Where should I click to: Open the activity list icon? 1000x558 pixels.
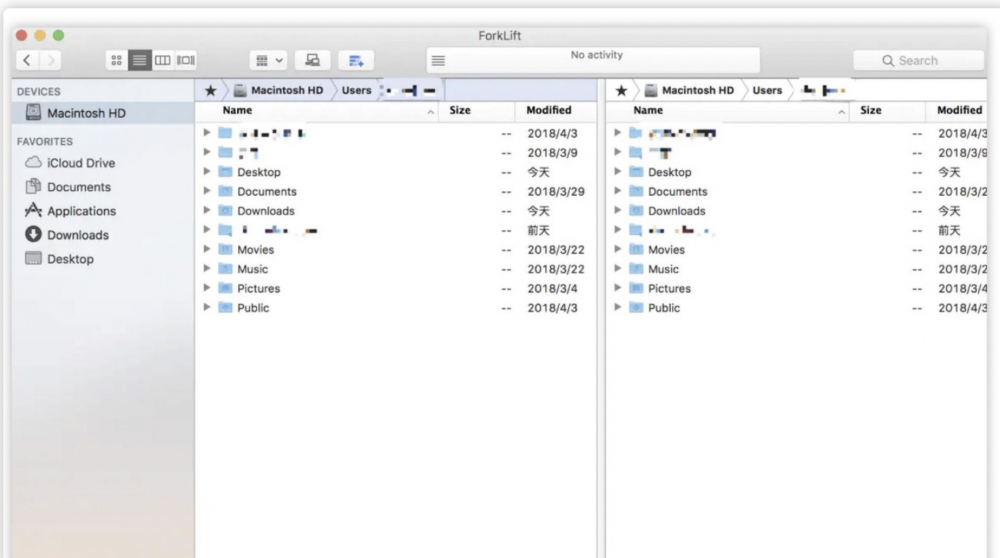pyautogui.click(x=438, y=61)
